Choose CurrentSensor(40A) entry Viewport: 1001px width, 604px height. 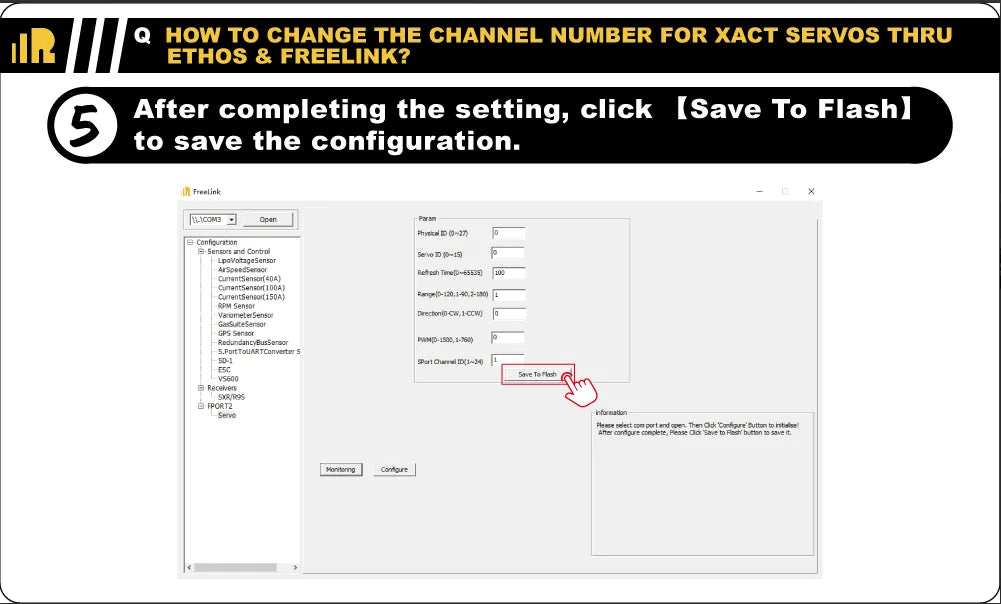pos(250,279)
